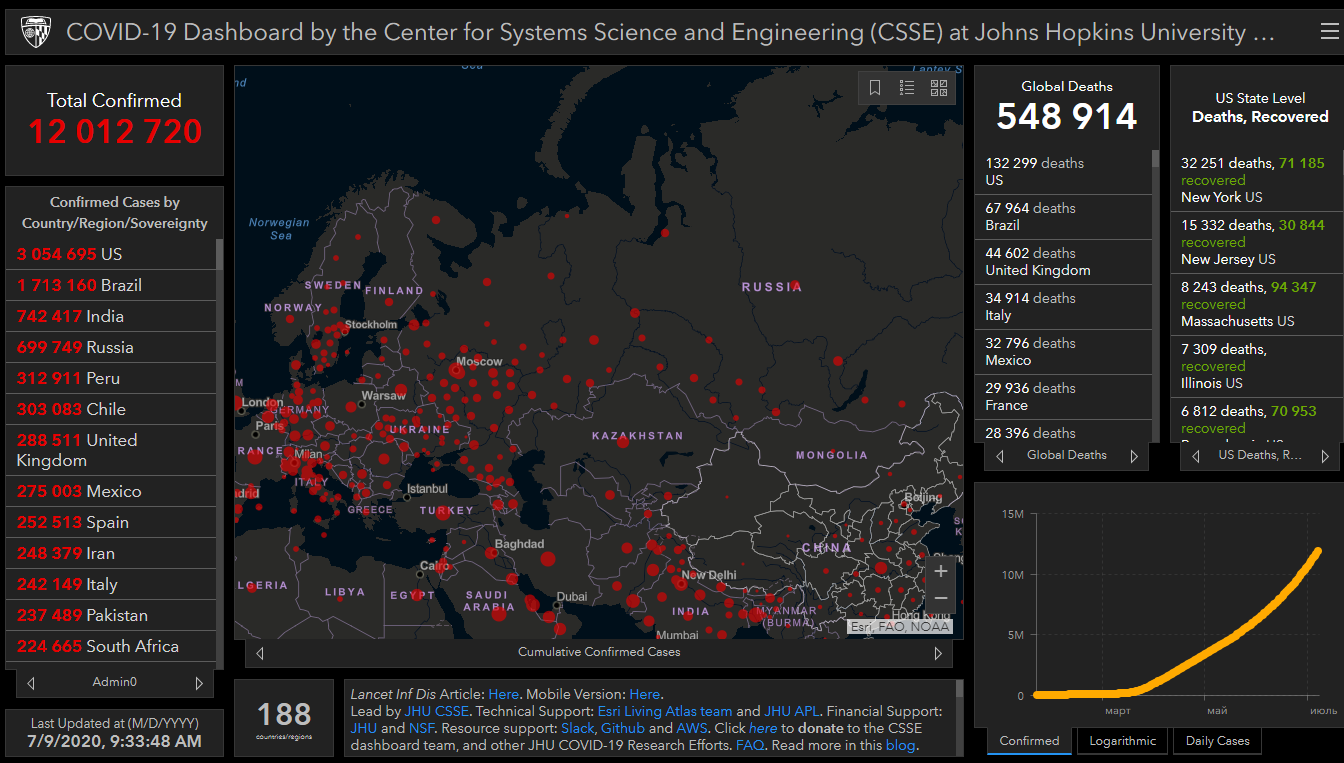Screen dimensions: 1344x763
Task: Select the Confirmed chart tab
Action: tap(1029, 741)
